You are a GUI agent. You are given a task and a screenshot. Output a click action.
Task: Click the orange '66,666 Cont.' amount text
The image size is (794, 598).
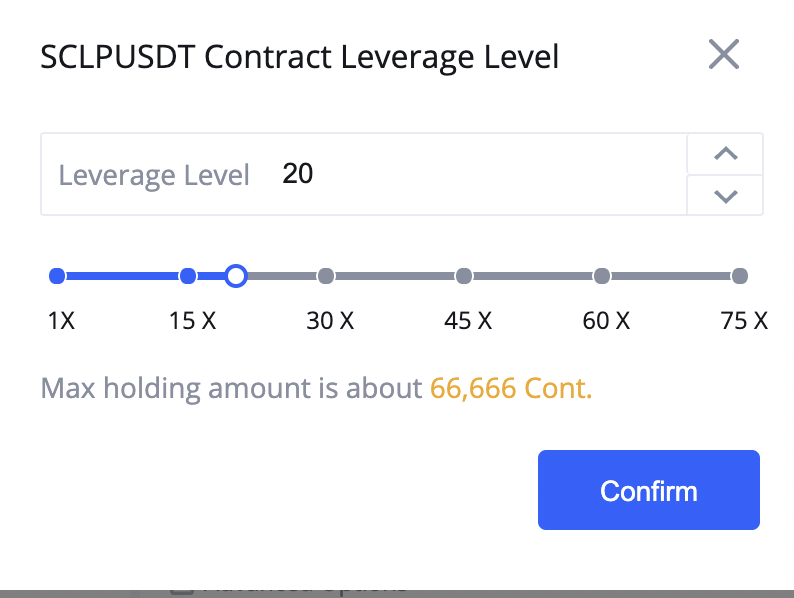pos(511,388)
